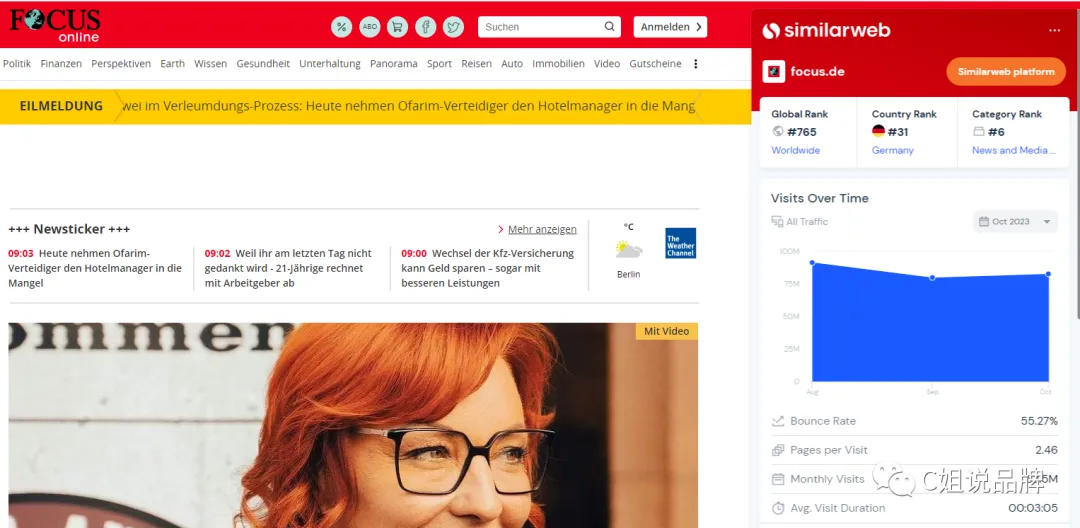Click the Bounce Rate chart icon
The height and width of the screenshot is (528, 1080).
click(778, 421)
